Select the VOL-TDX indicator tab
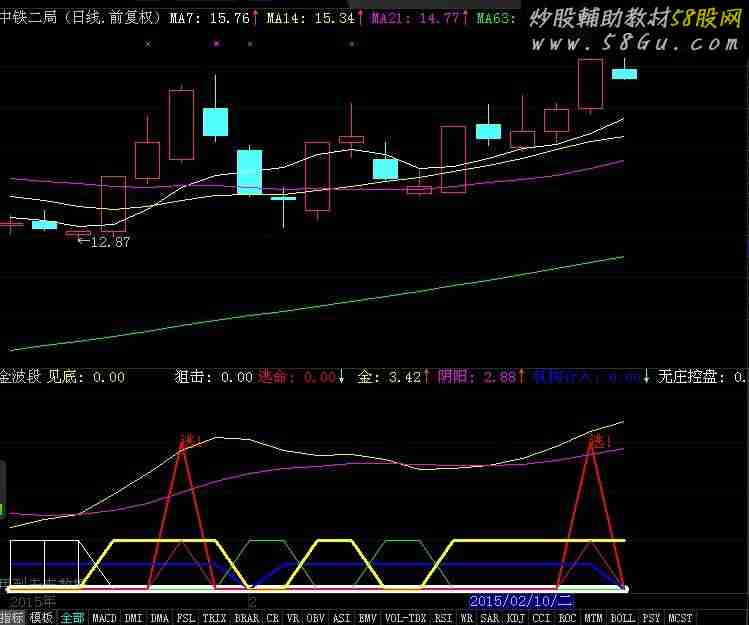This screenshot has height=625, width=749. 405,618
